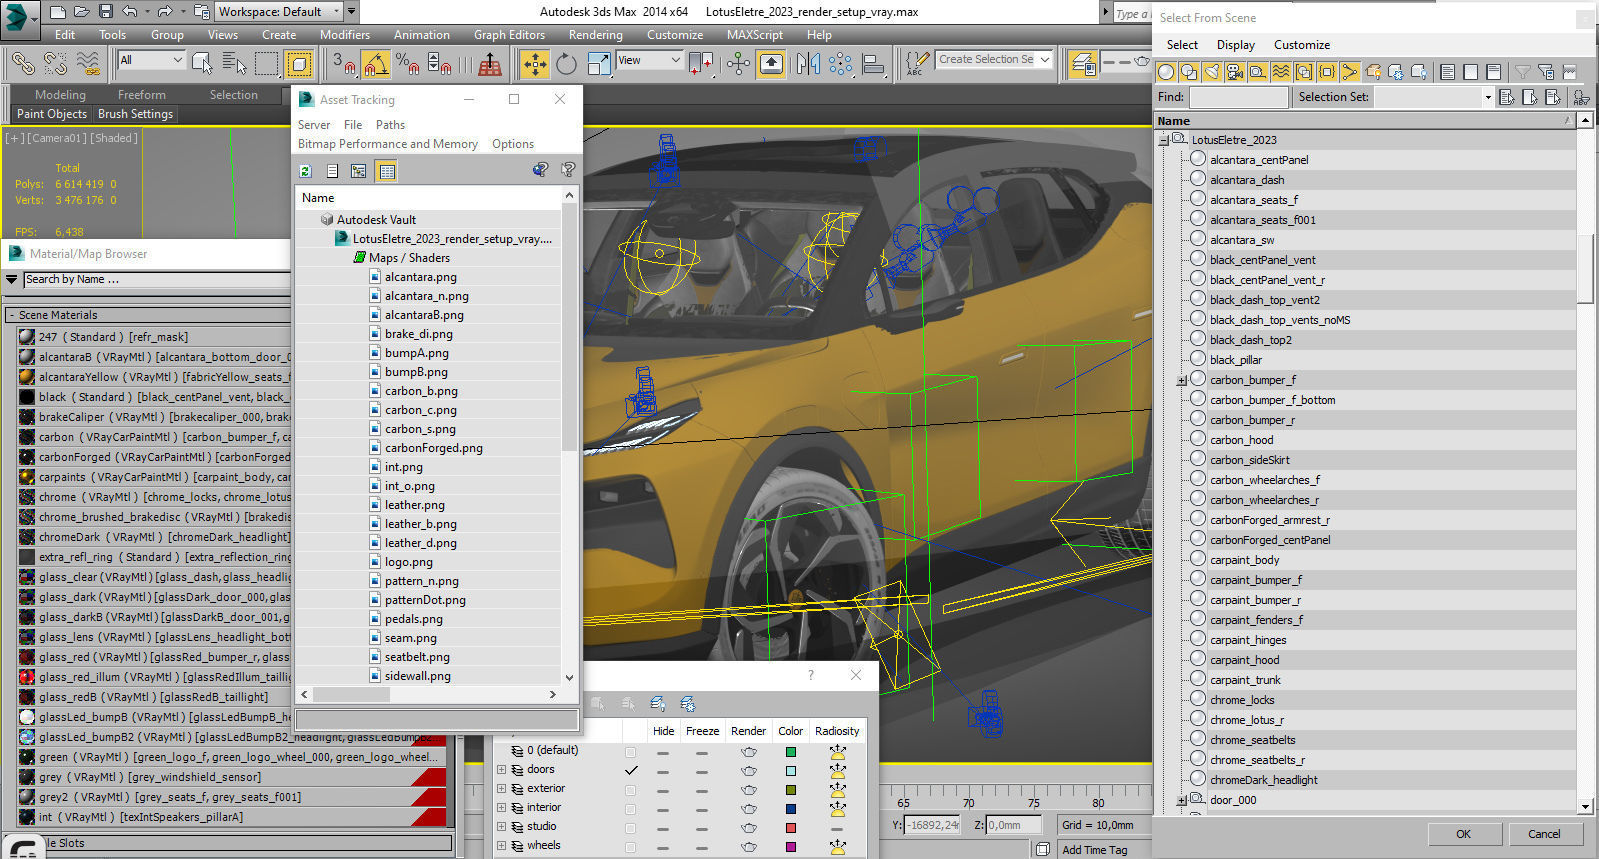Click the Find input field

point(1238,97)
